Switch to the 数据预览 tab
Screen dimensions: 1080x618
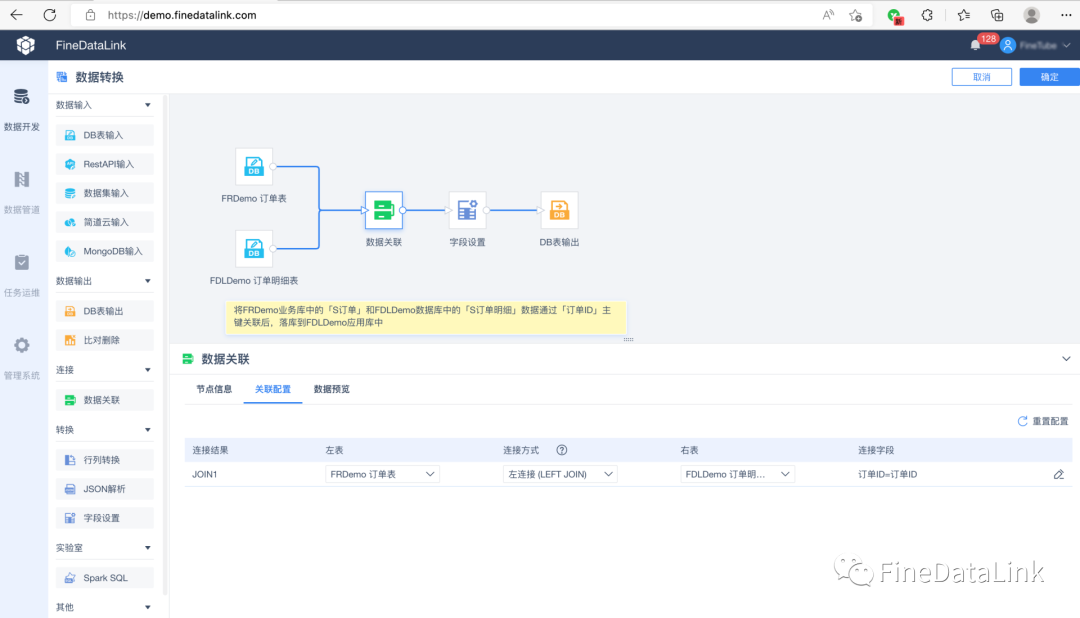[332, 389]
